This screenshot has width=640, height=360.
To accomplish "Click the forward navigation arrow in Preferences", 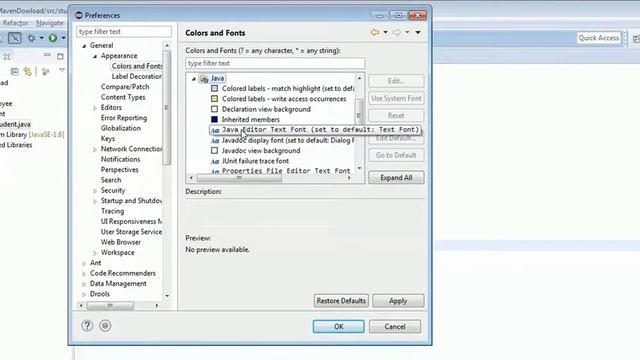I will click(396, 32).
